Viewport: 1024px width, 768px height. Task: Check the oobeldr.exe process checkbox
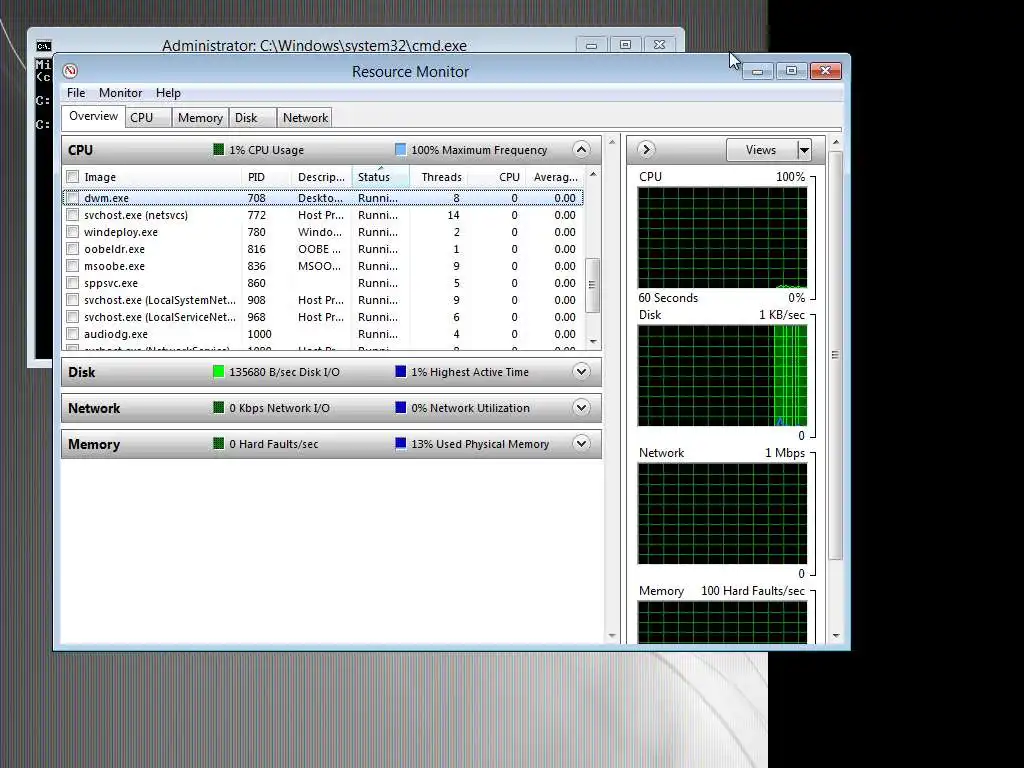click(72, 249)
